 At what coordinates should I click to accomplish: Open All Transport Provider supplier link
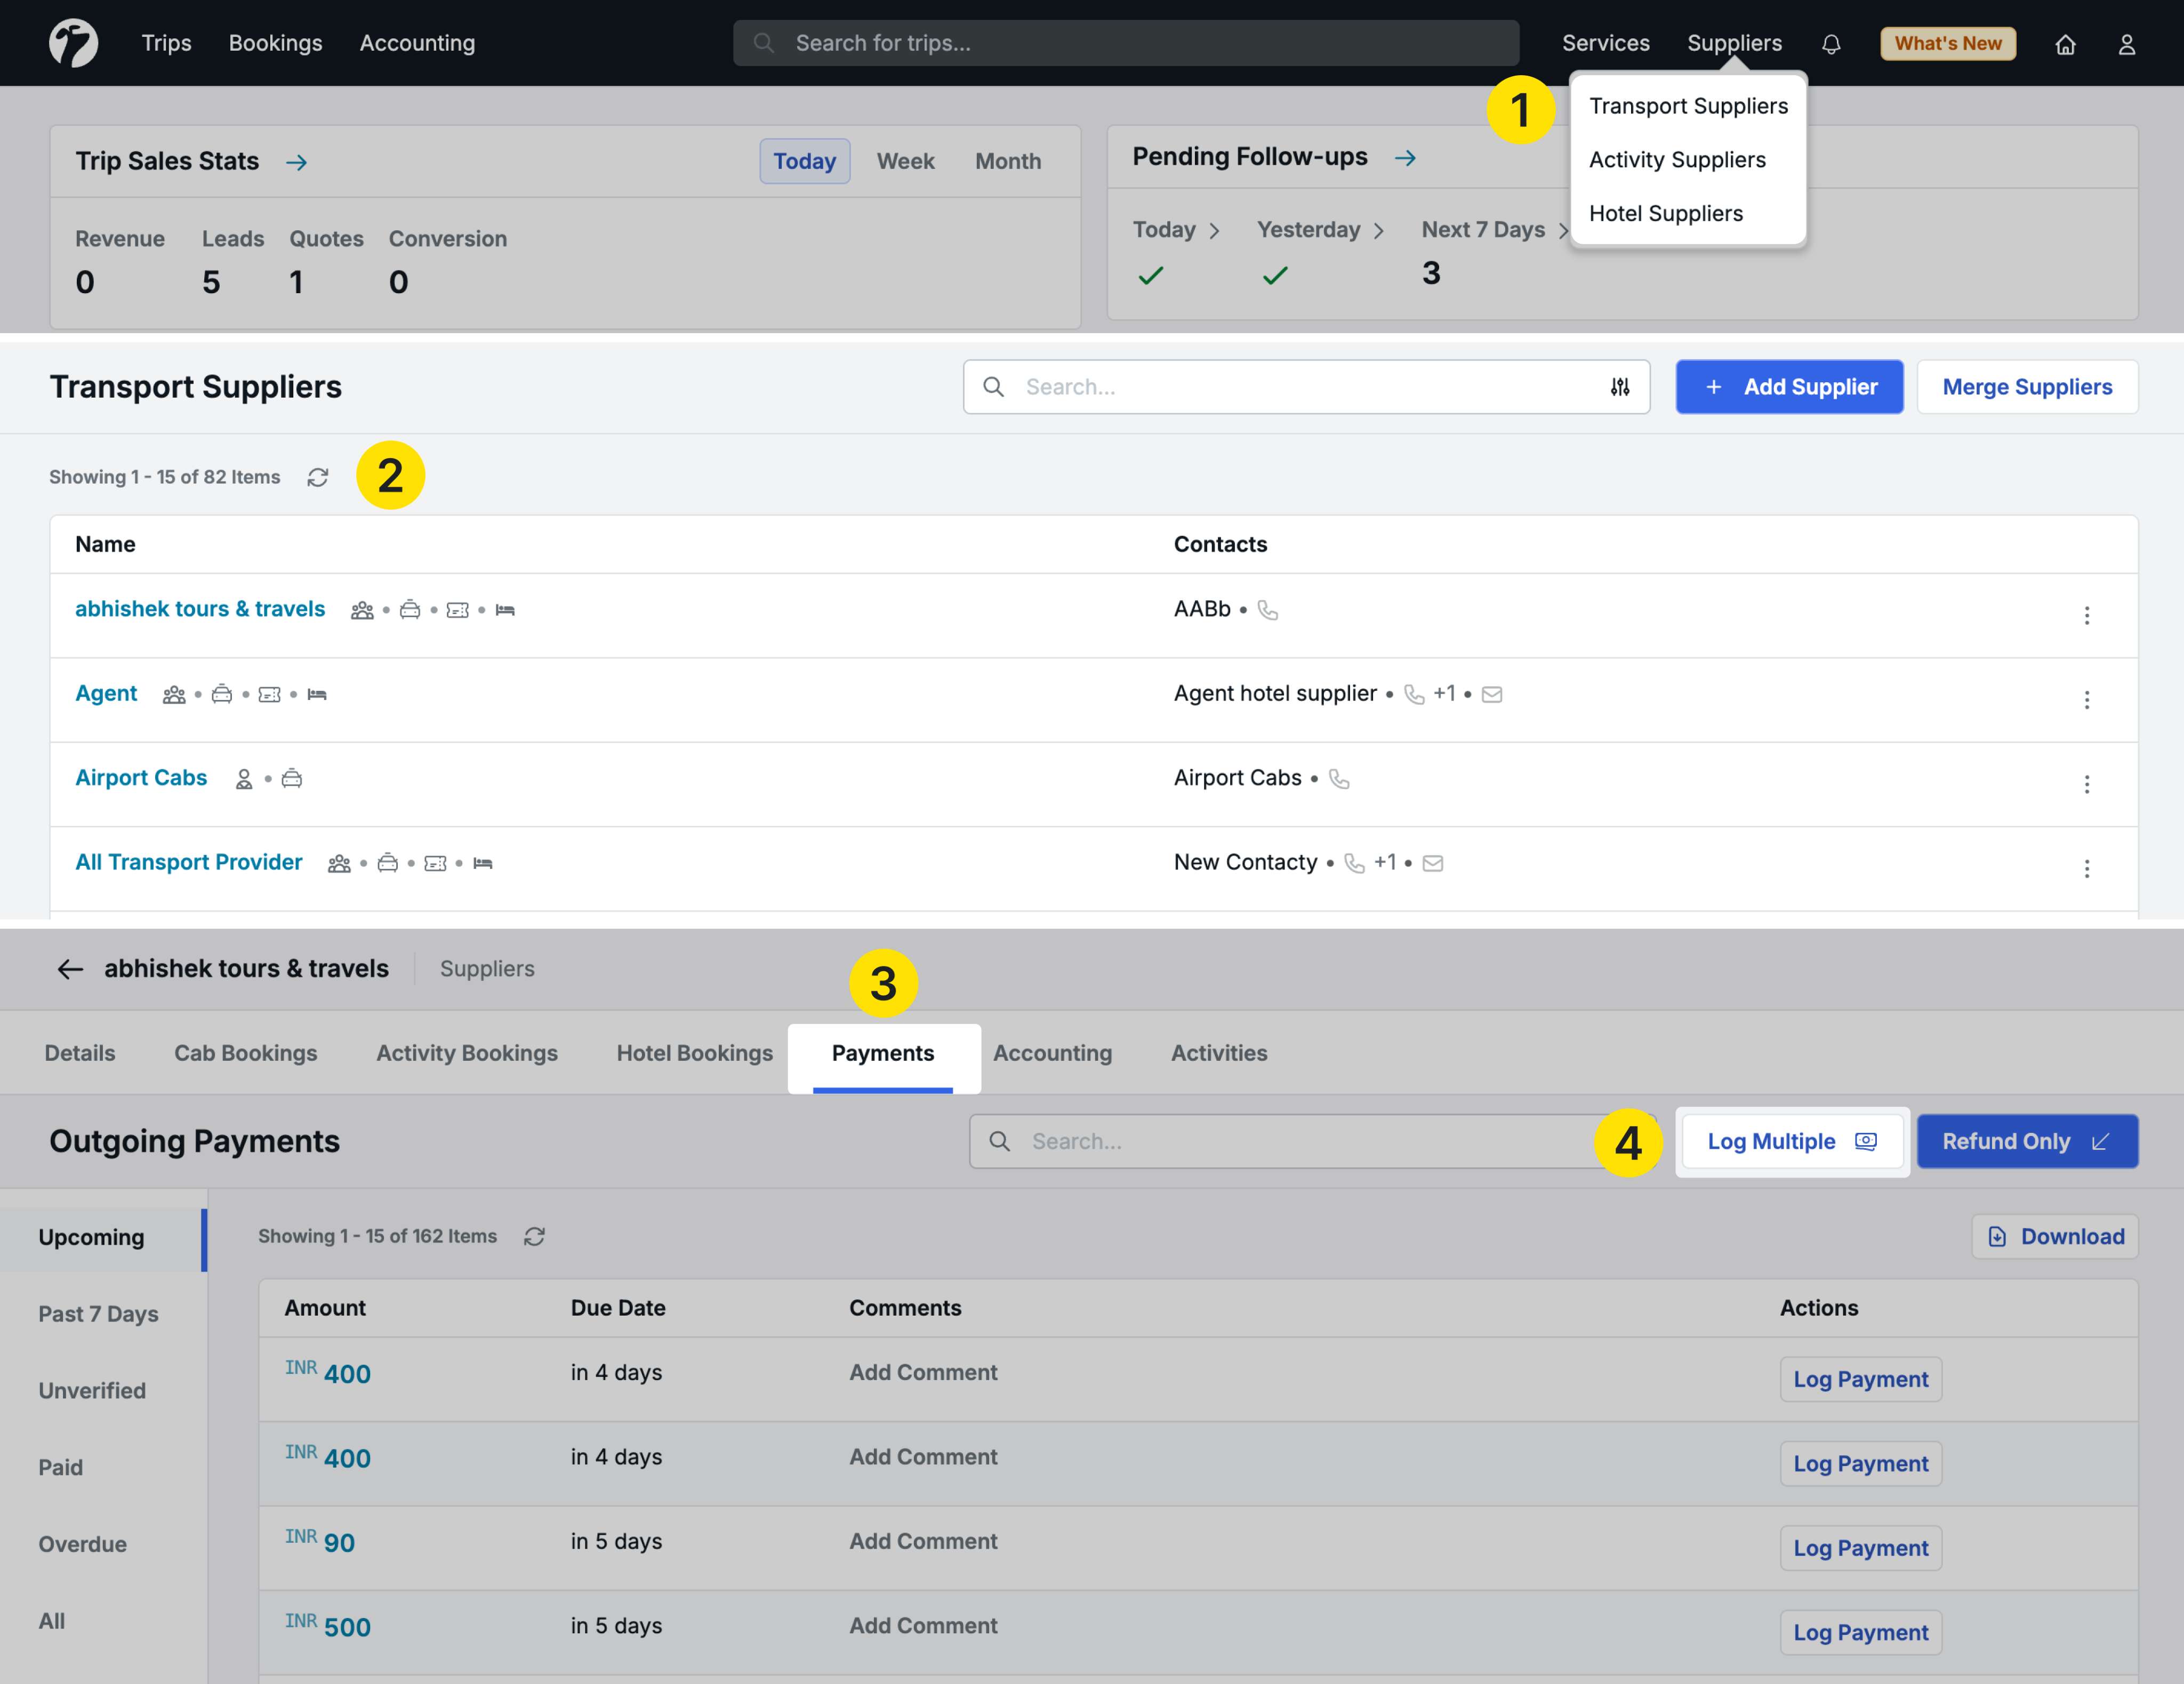(188, 862)
